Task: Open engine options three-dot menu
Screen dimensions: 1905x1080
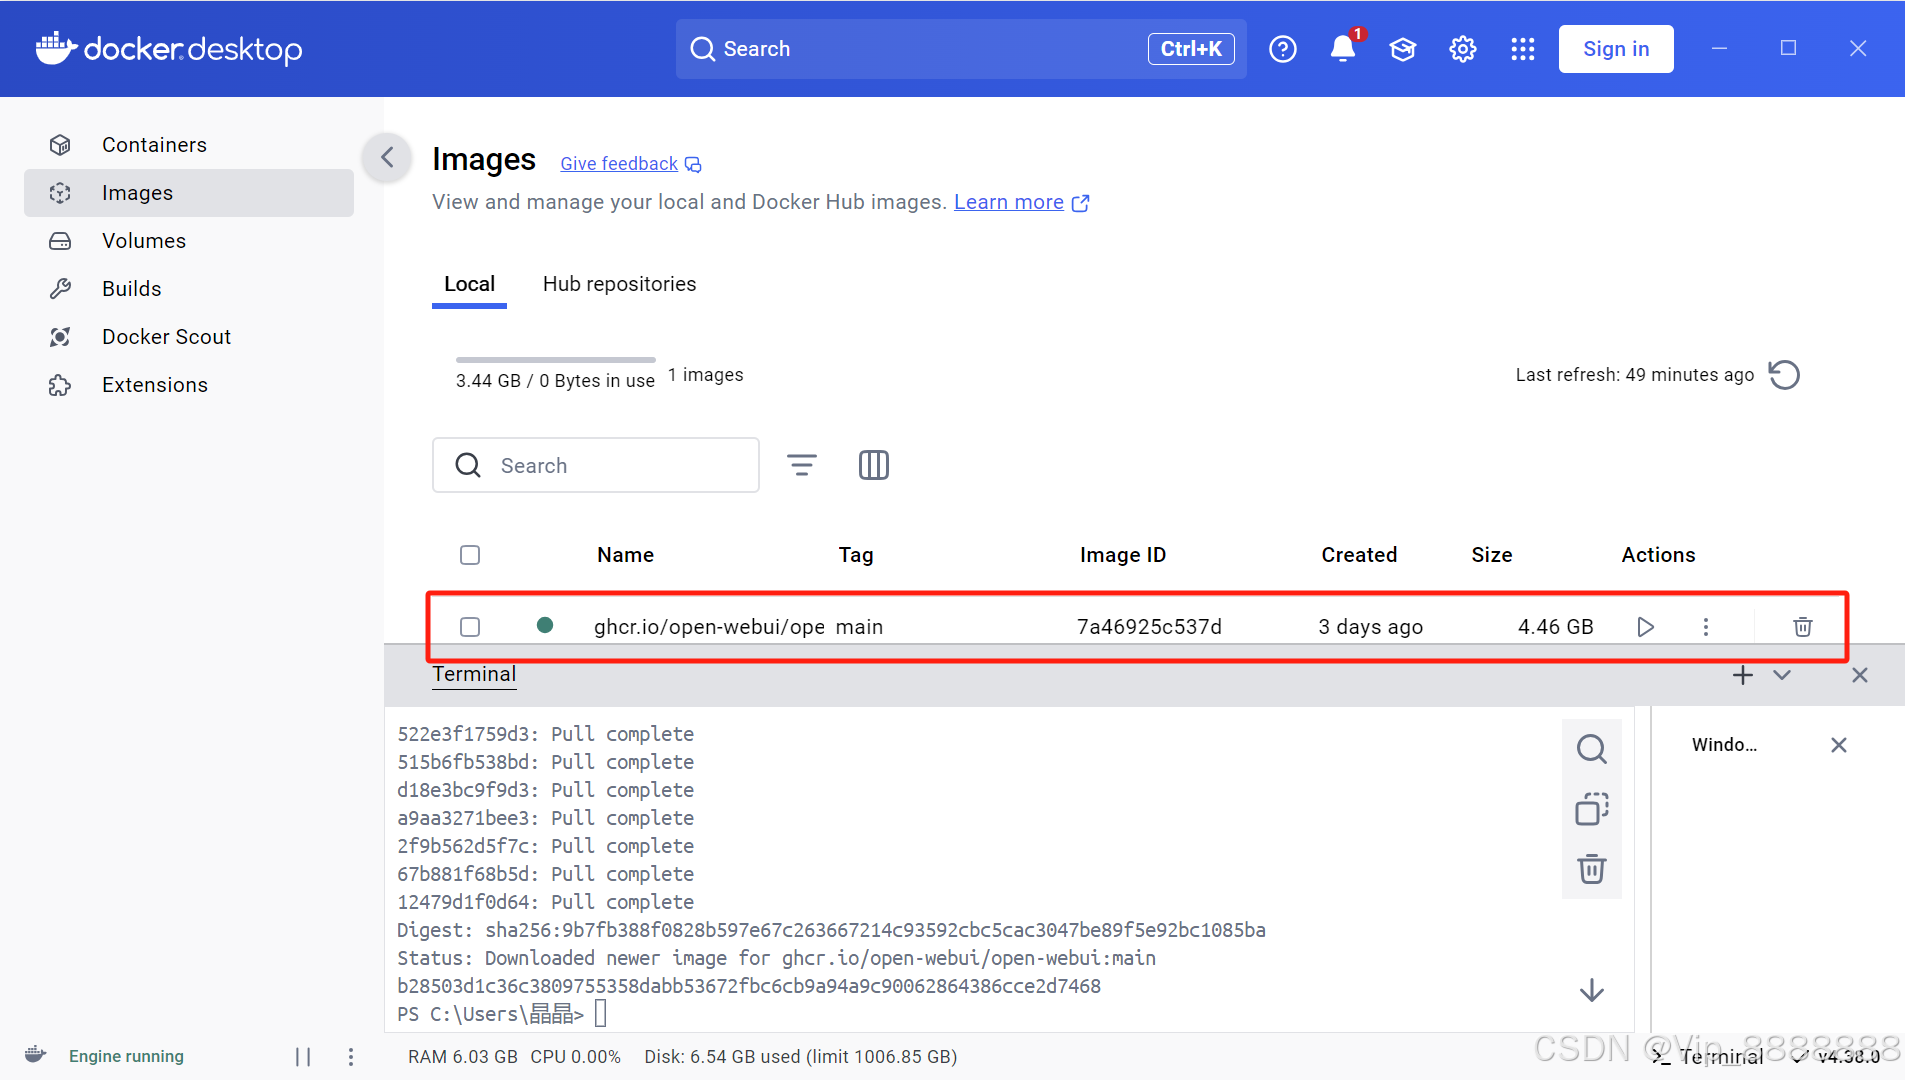Action: tap(351, 1057)
